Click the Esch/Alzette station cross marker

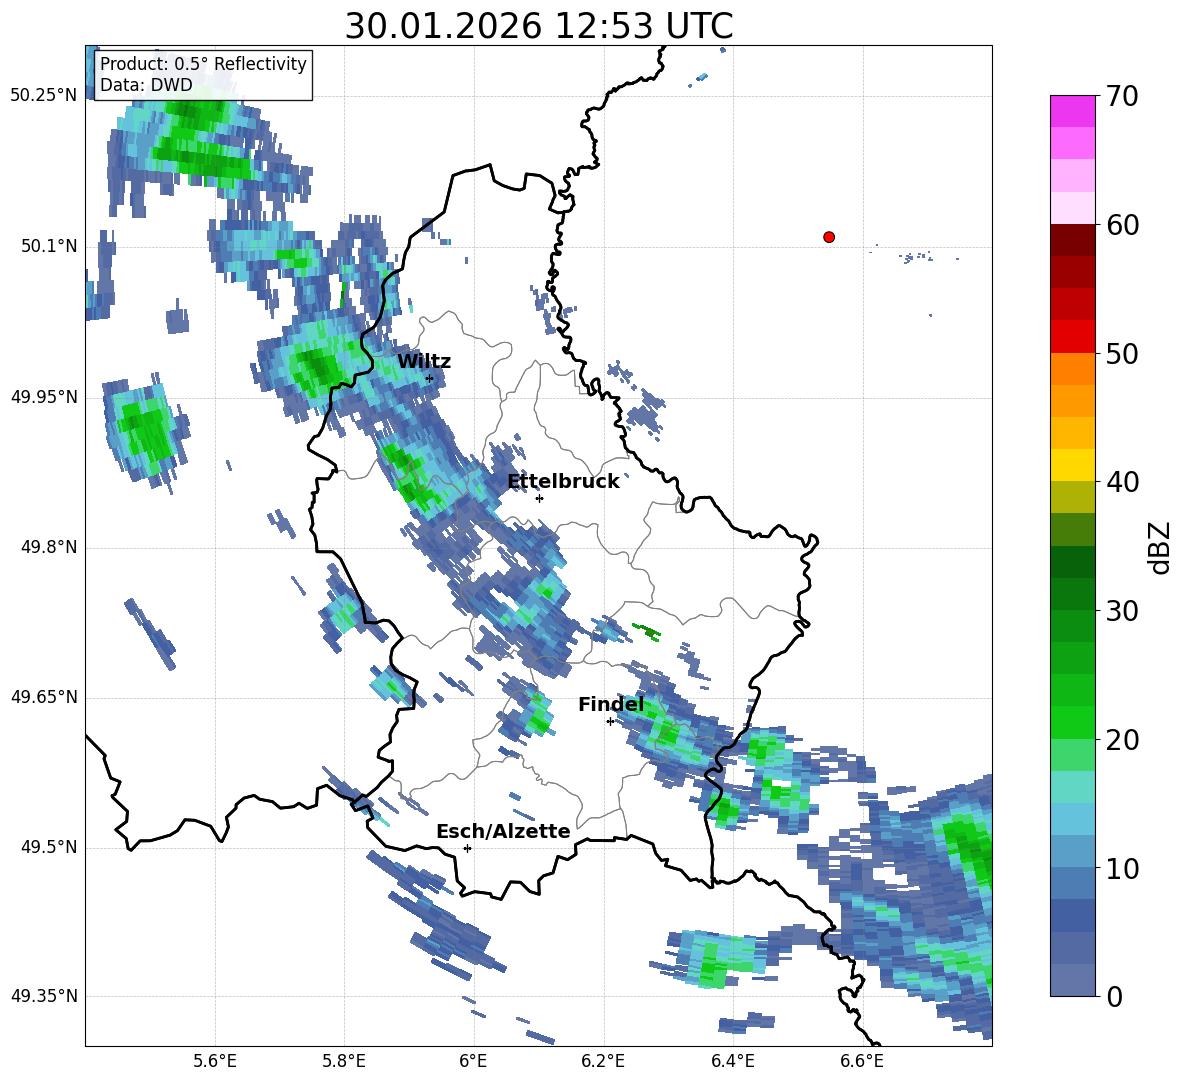tap(467, 848)
